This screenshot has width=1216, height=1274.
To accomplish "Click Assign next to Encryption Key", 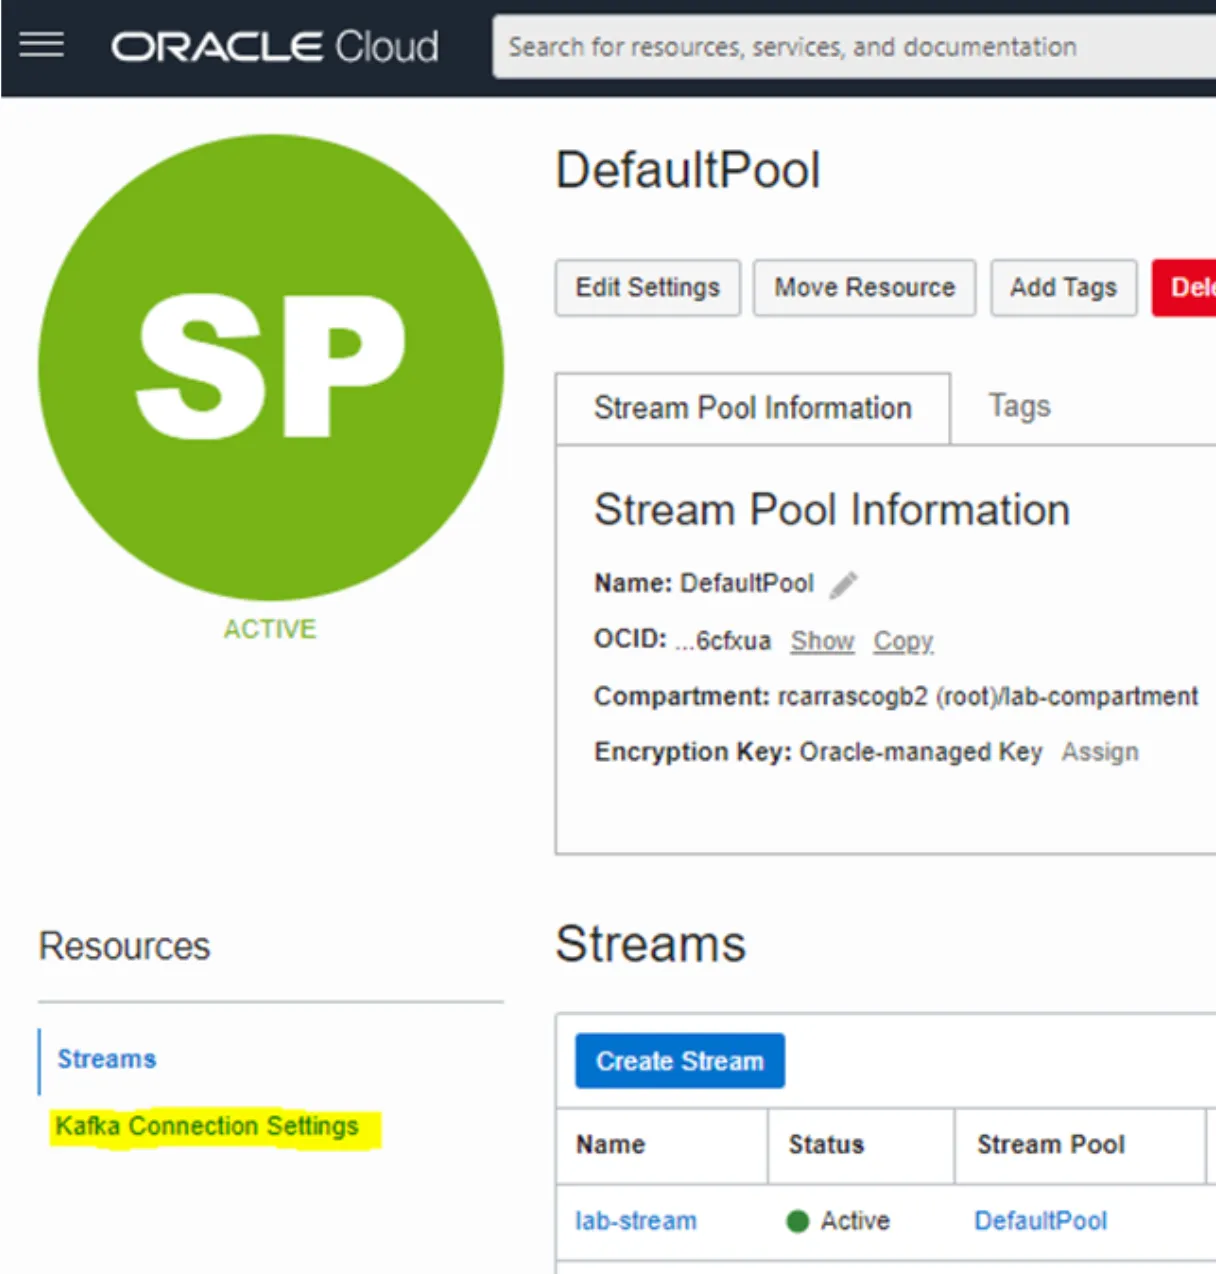I will (1100, 752).
